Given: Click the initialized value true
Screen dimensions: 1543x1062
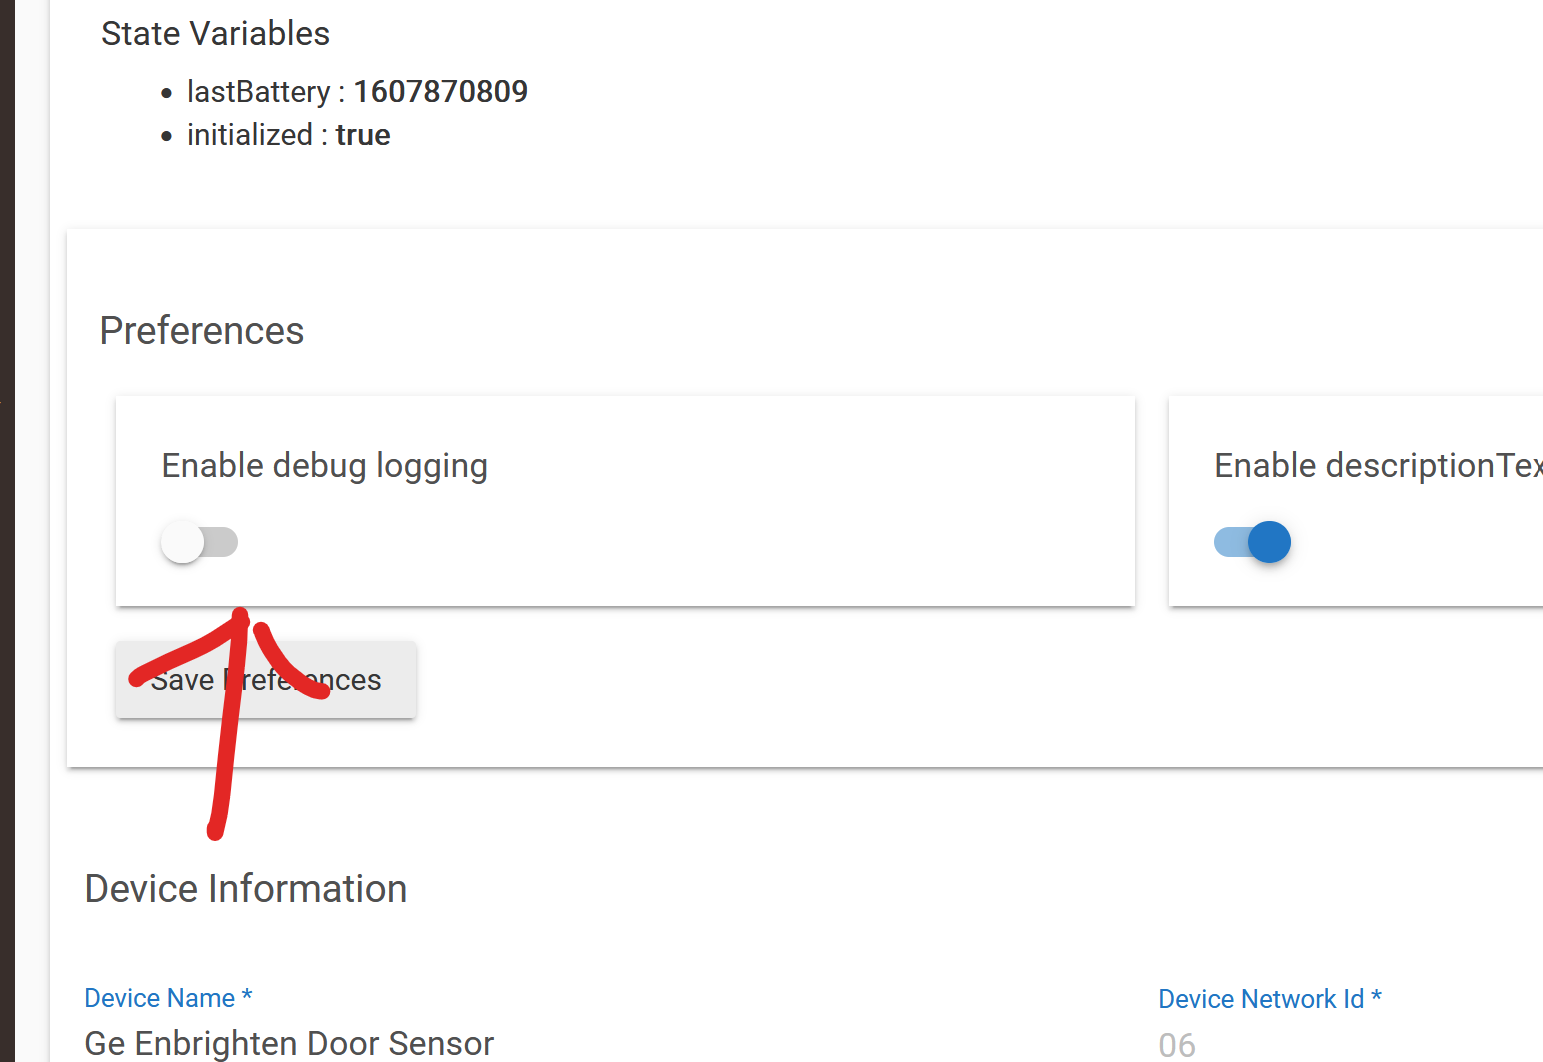Looking at the screenshot, I should point(363,135).
